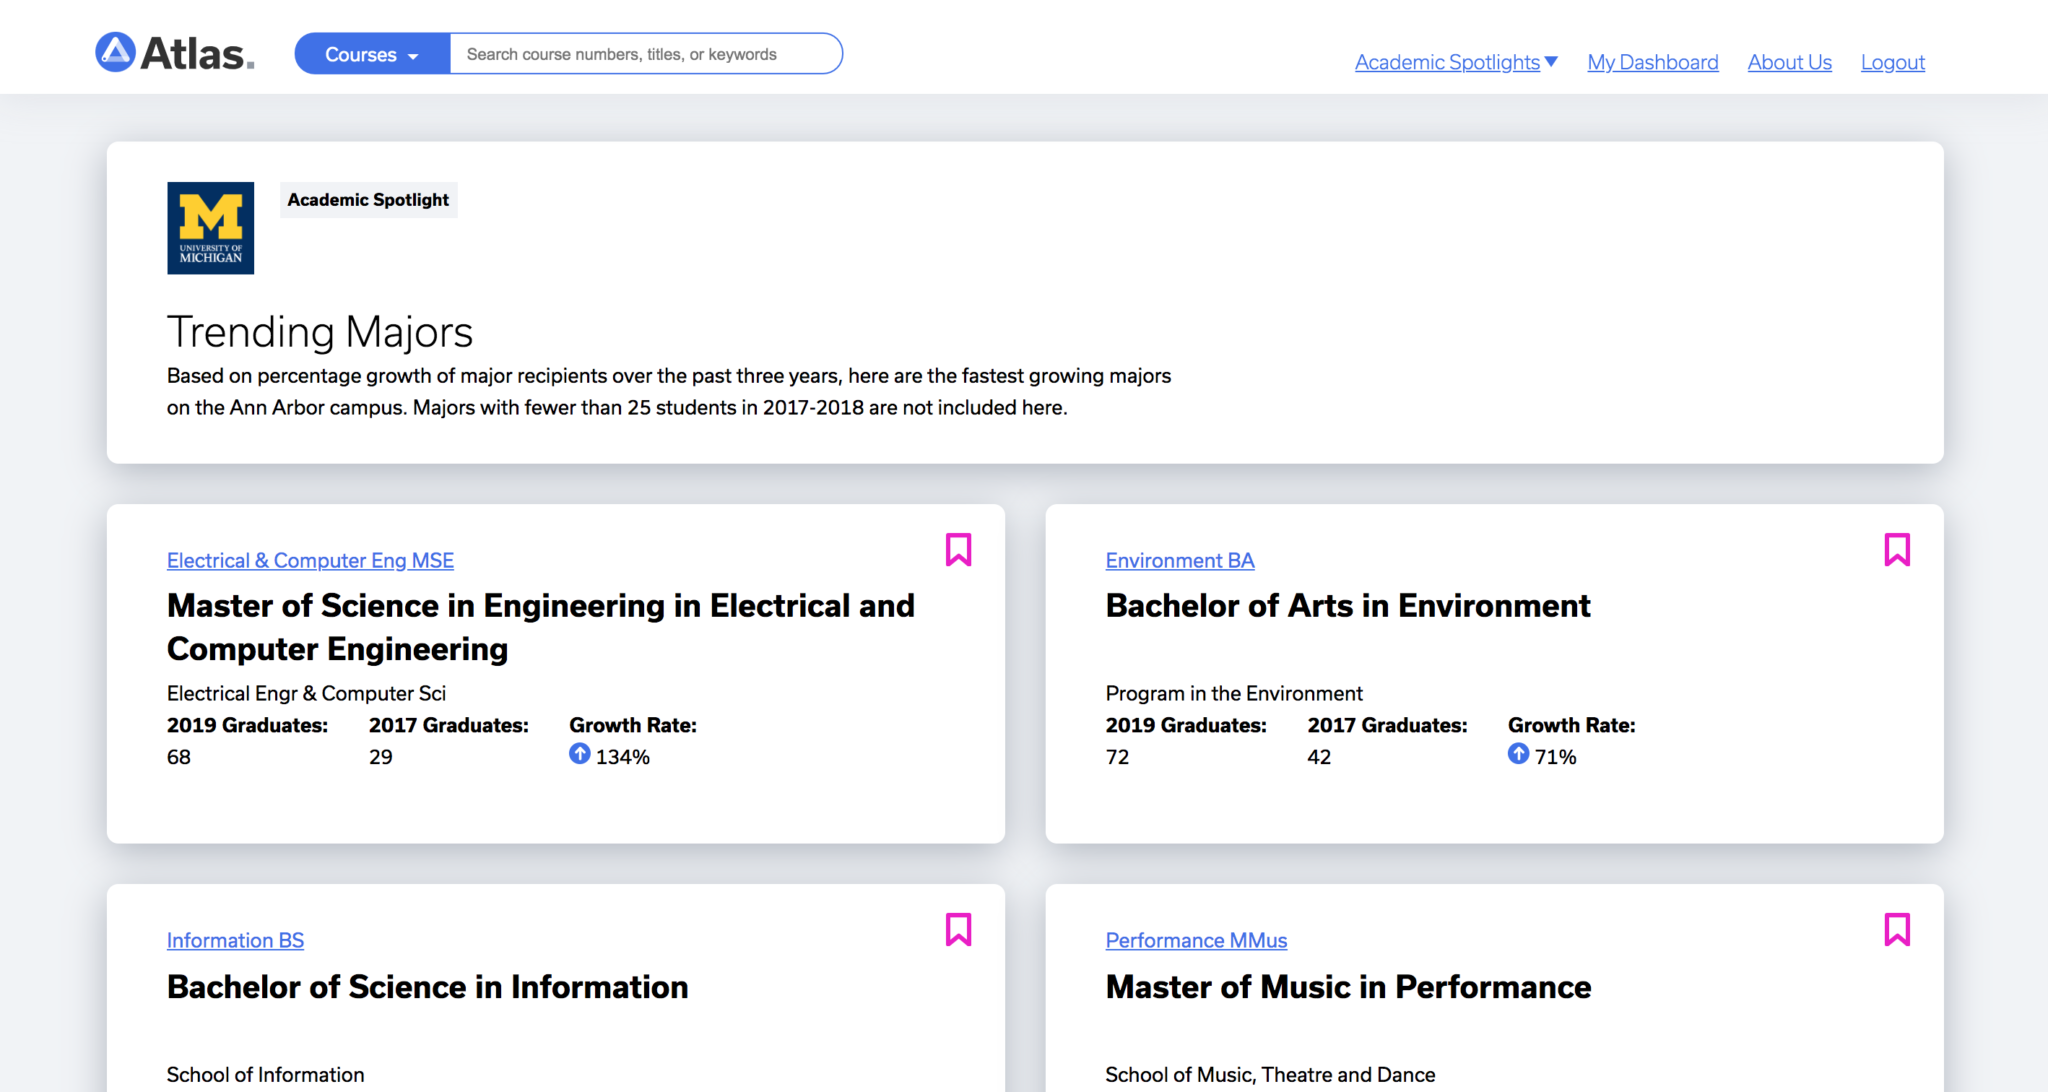
Task: Click the Academic Spotlight badge
Action: coord(367,199)
